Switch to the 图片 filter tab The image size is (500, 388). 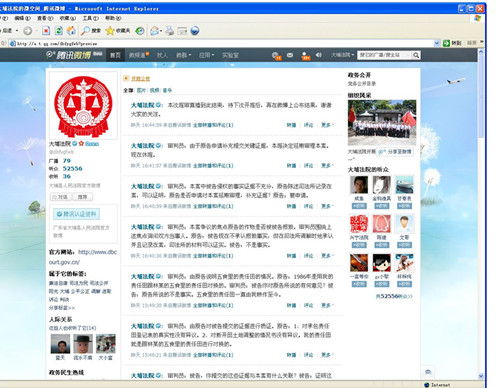pos(141,90)
